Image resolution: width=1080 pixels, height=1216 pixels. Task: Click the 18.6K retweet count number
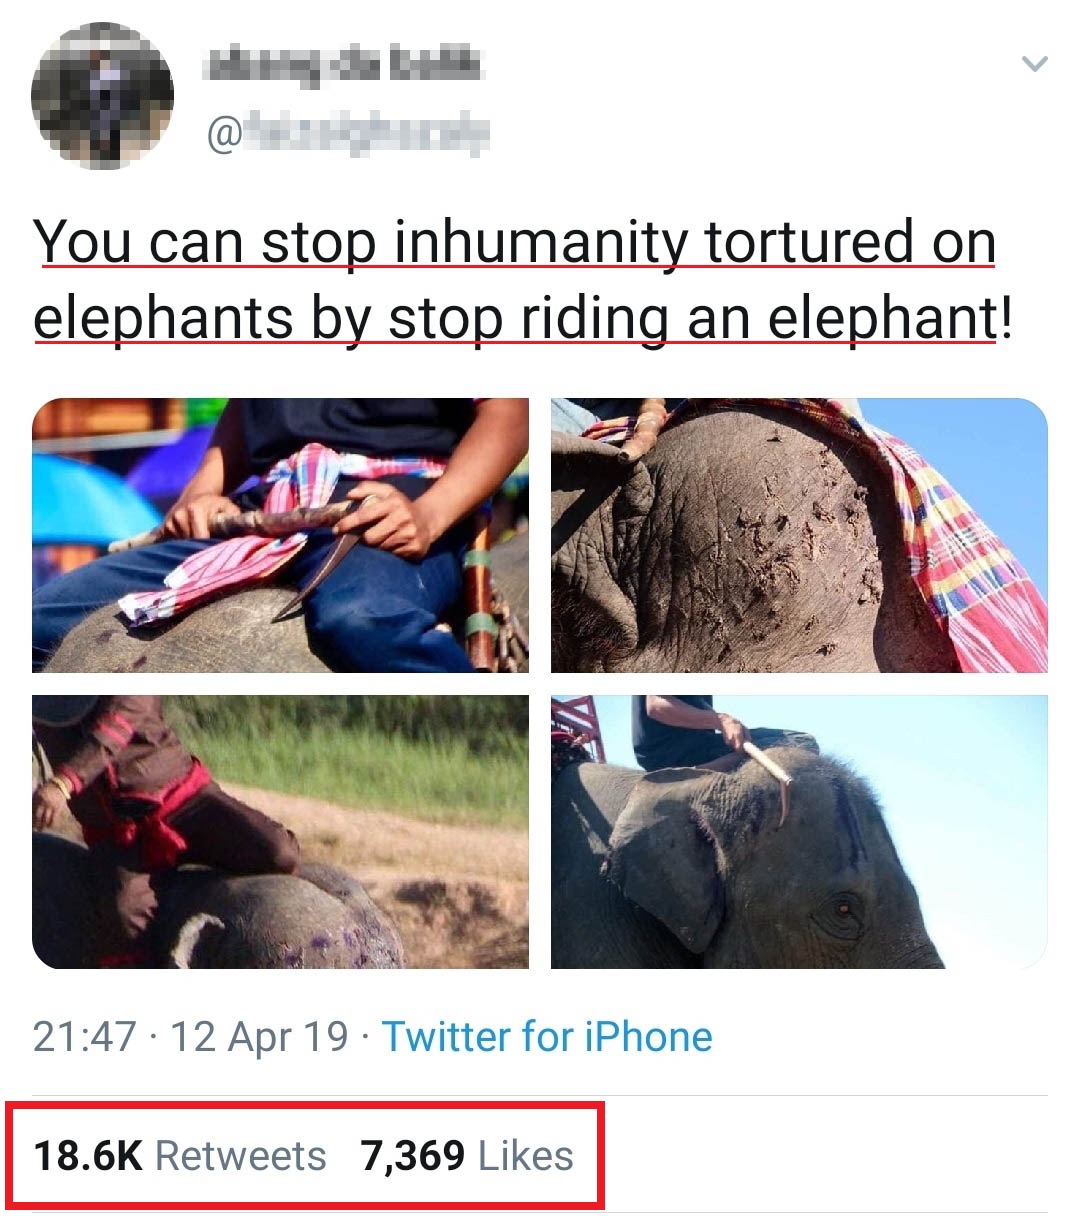pyautogui.click(x=88, y=1156)
